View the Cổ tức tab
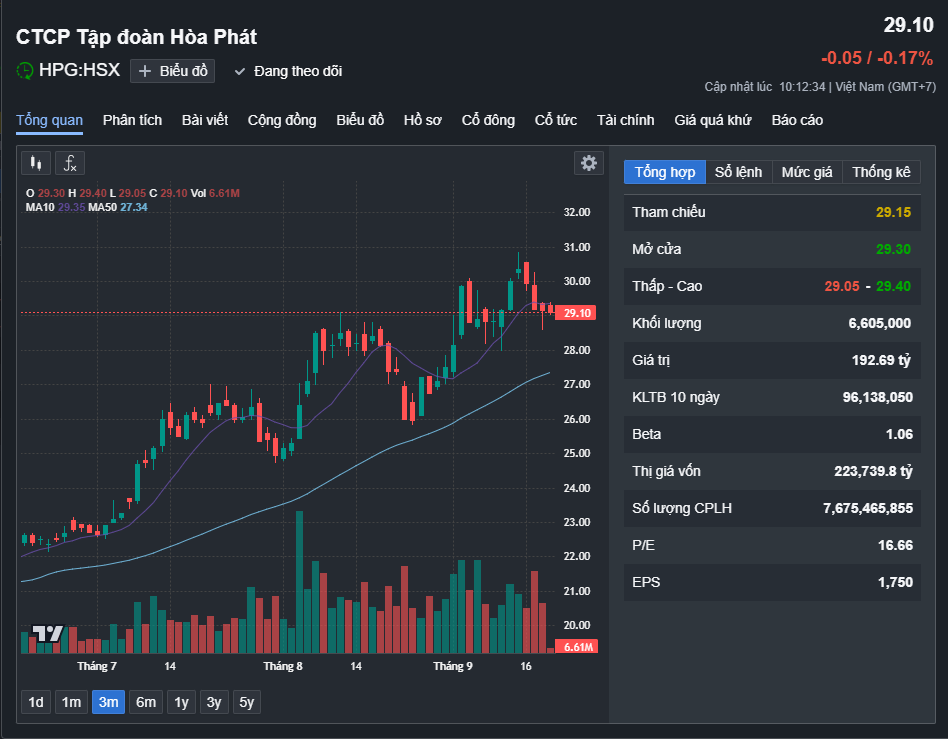The width and height of the screenshot is (948, 739). [556, 120]
